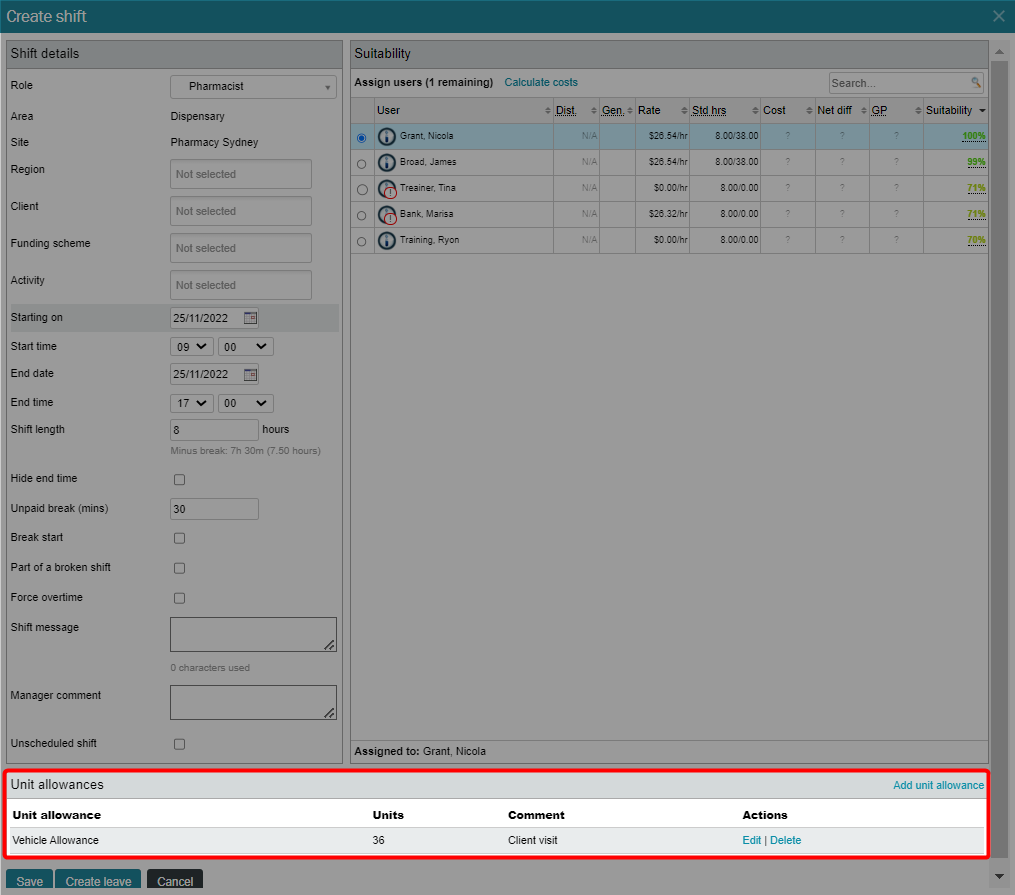Click the search magnifier icon
Screen dimensions: 1015x895
click(x=976, y=82)
